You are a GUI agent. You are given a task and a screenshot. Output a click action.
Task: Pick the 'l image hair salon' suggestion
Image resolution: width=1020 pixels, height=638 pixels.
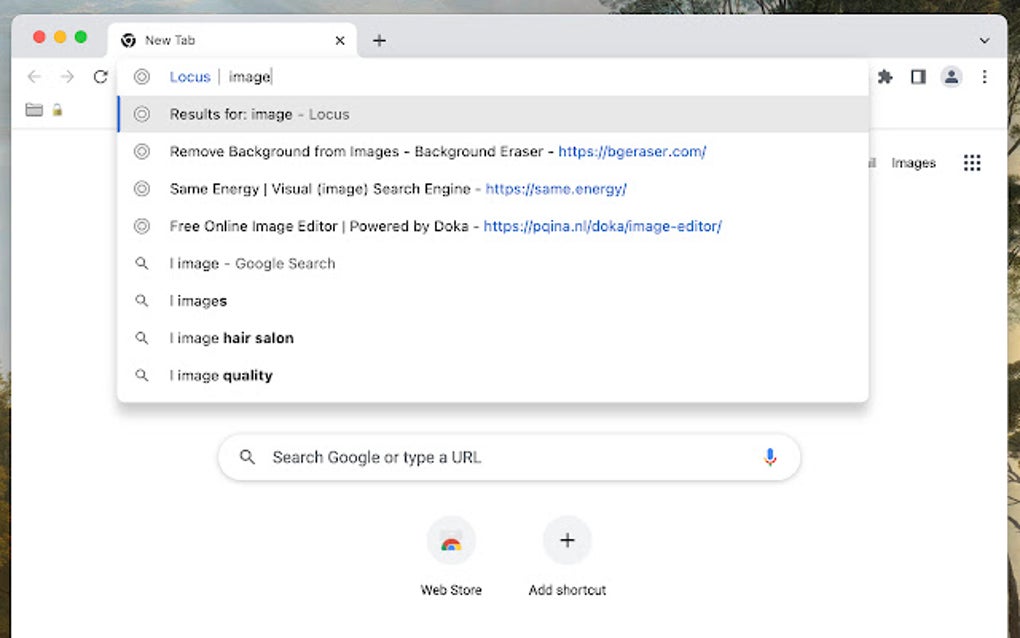pos(493,338)
